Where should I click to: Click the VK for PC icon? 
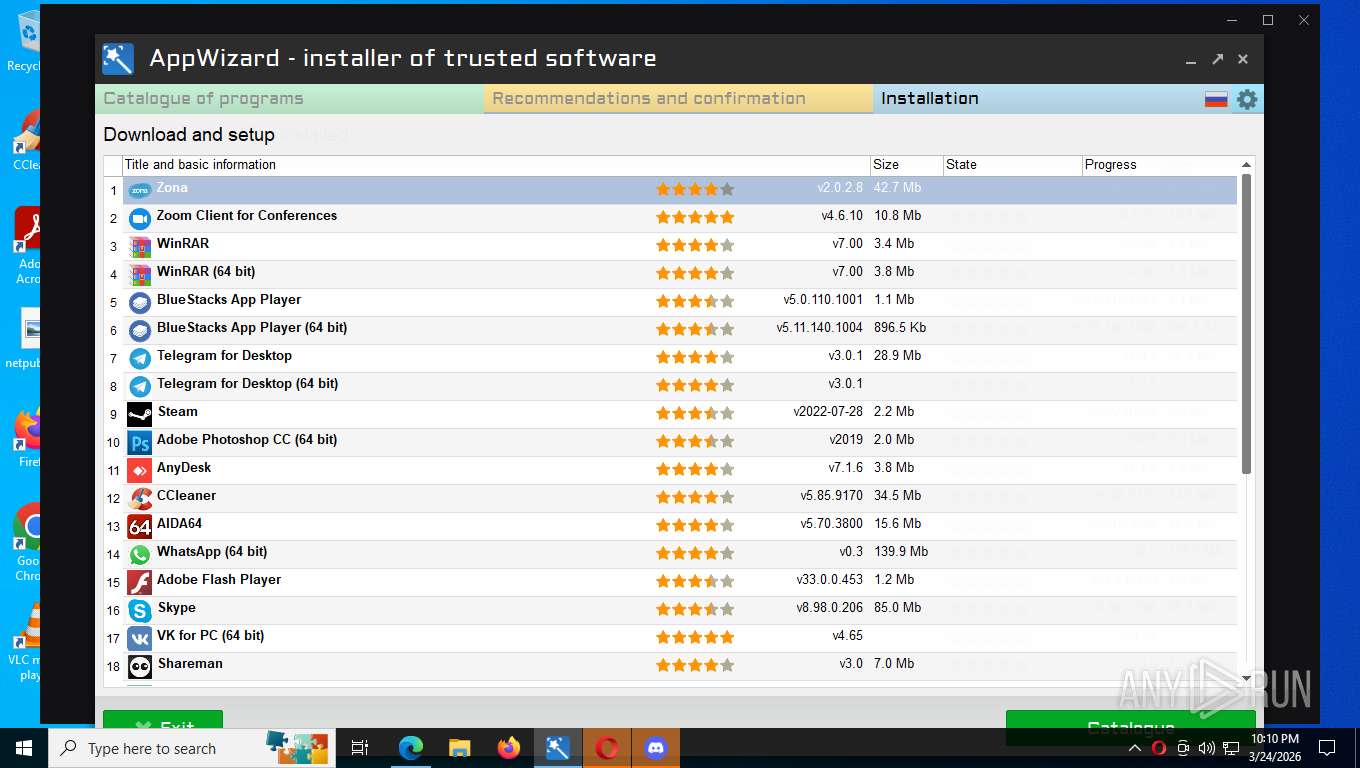point(140,638)
